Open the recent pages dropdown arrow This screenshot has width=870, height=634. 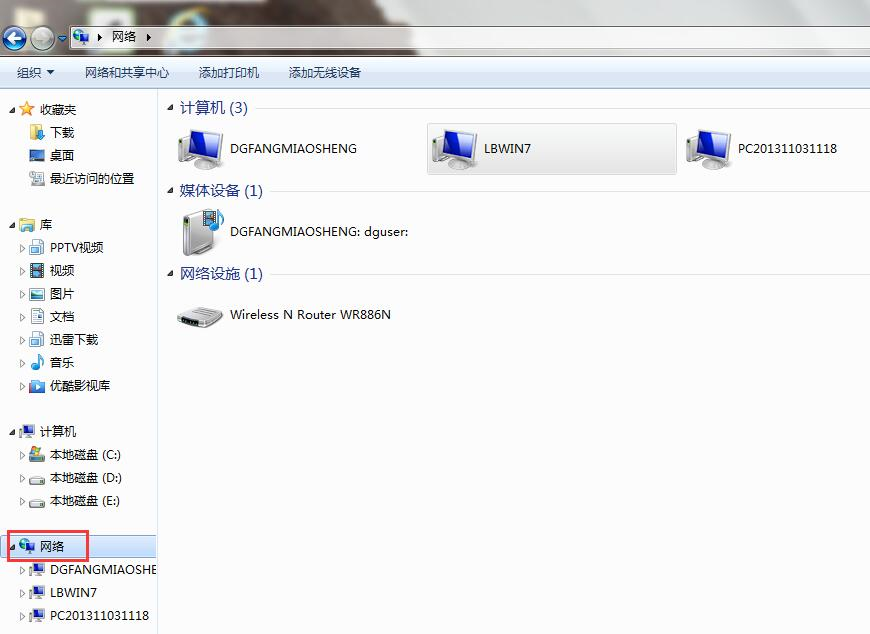click(62, 38)
